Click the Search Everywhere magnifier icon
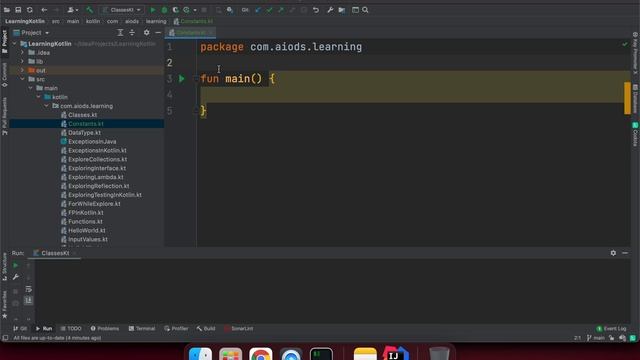This screenshot has width=640, height=360. 365,10
